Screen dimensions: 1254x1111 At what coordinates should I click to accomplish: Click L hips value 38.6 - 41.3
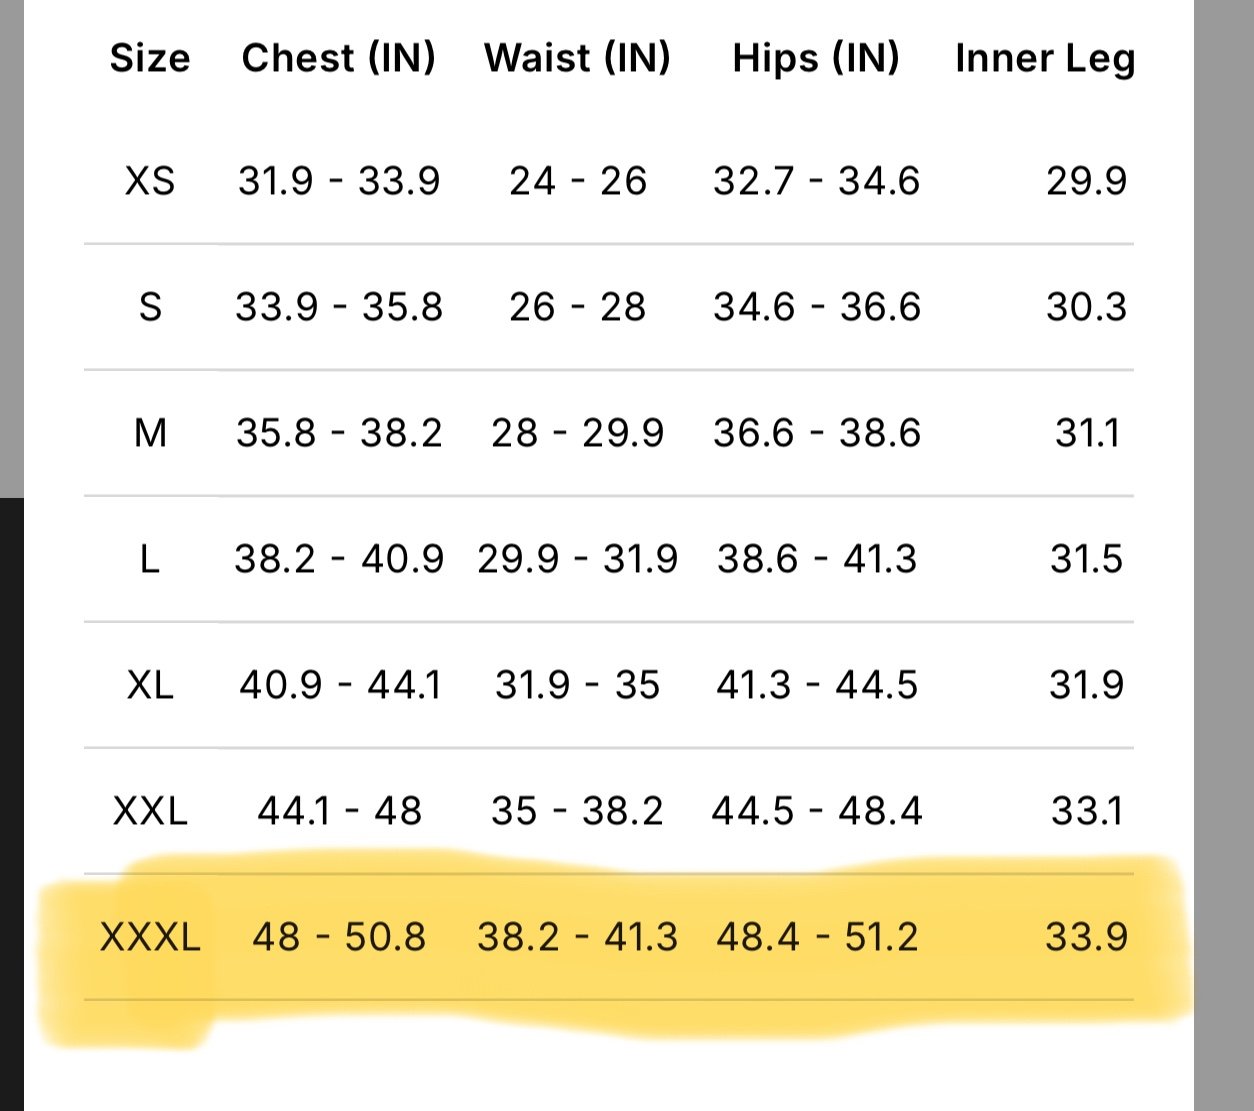coord(816,559)
